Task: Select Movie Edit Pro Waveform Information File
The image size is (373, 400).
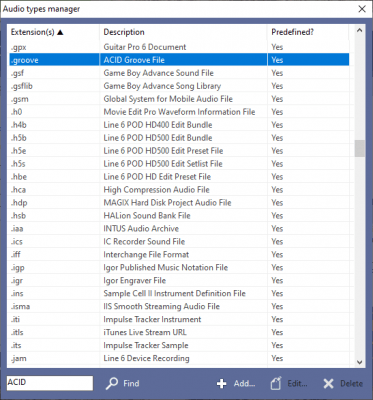Action: [x=179, y=112]
